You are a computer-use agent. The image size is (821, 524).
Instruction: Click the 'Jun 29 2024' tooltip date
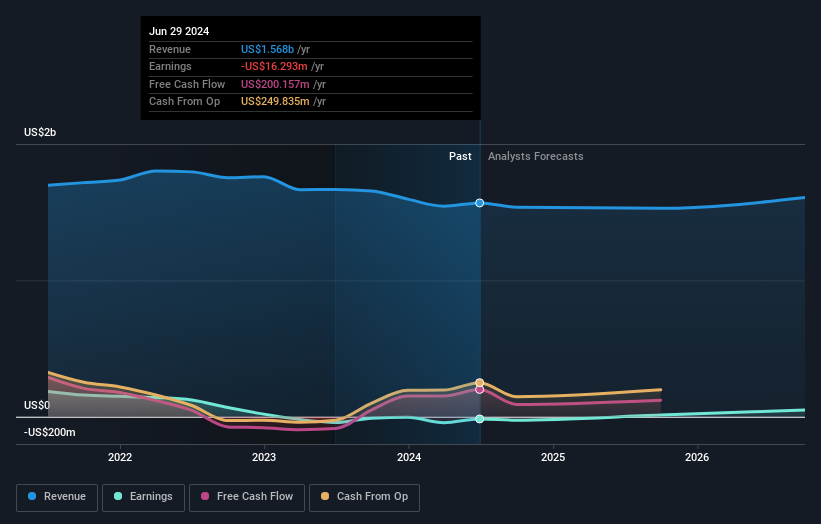(179, 31)
